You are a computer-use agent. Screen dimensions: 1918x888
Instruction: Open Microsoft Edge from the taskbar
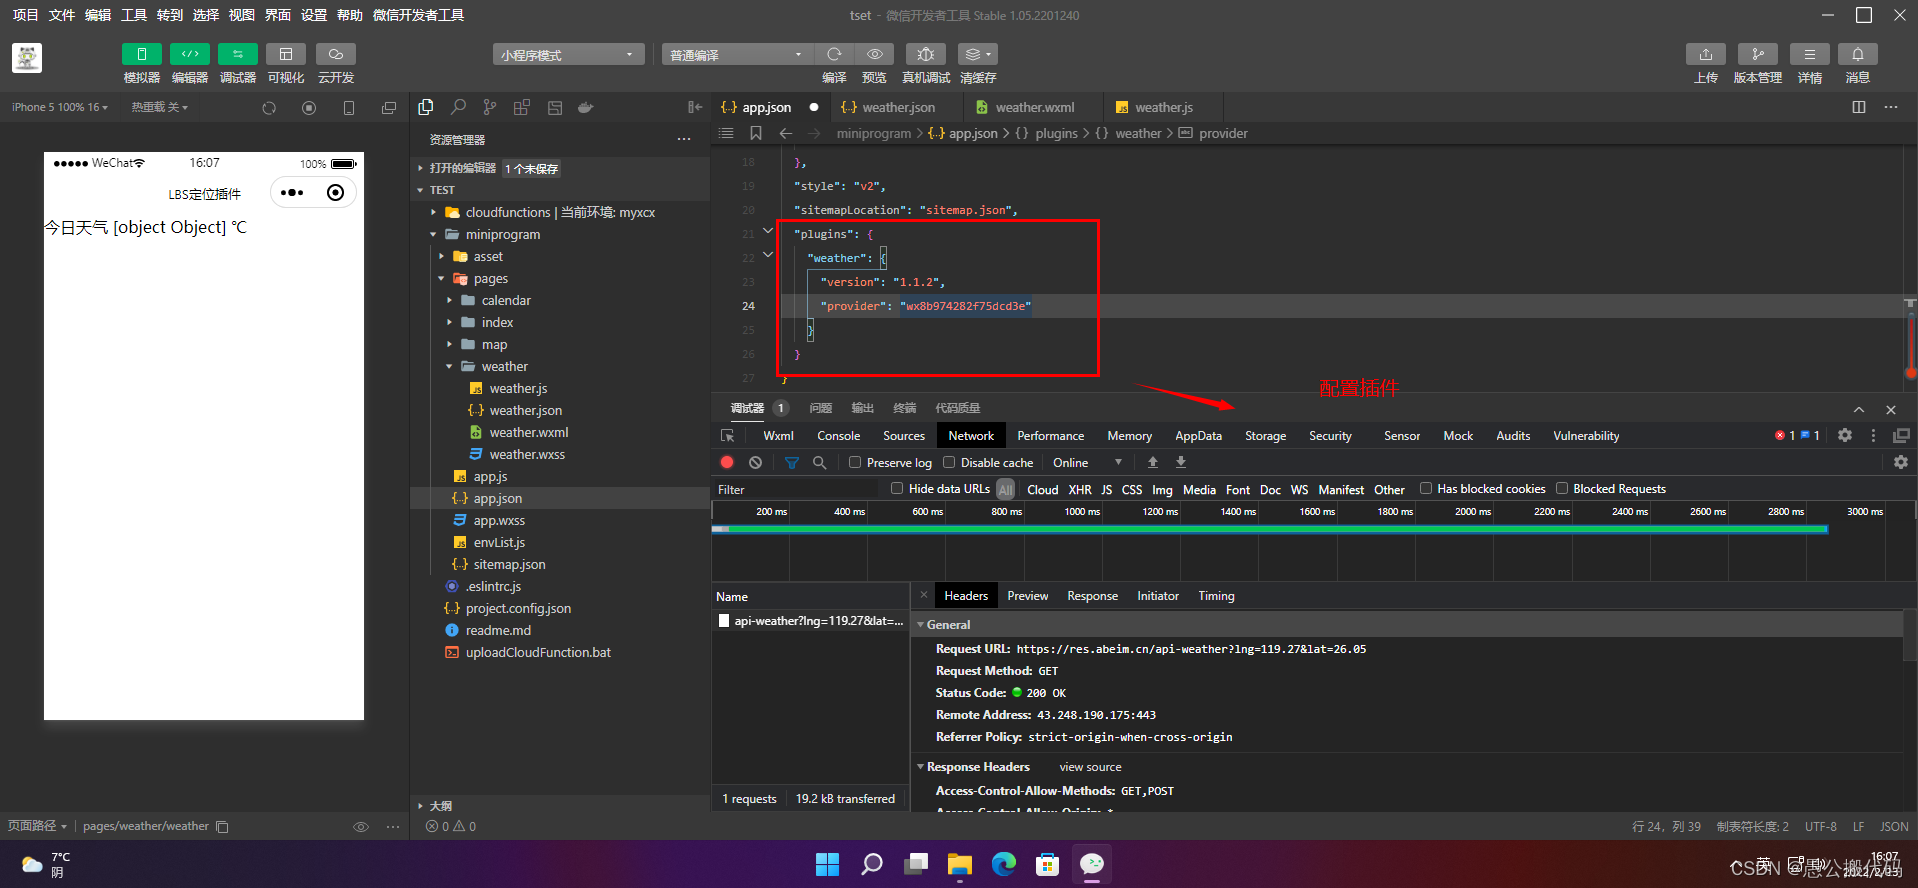(1004, 864)
